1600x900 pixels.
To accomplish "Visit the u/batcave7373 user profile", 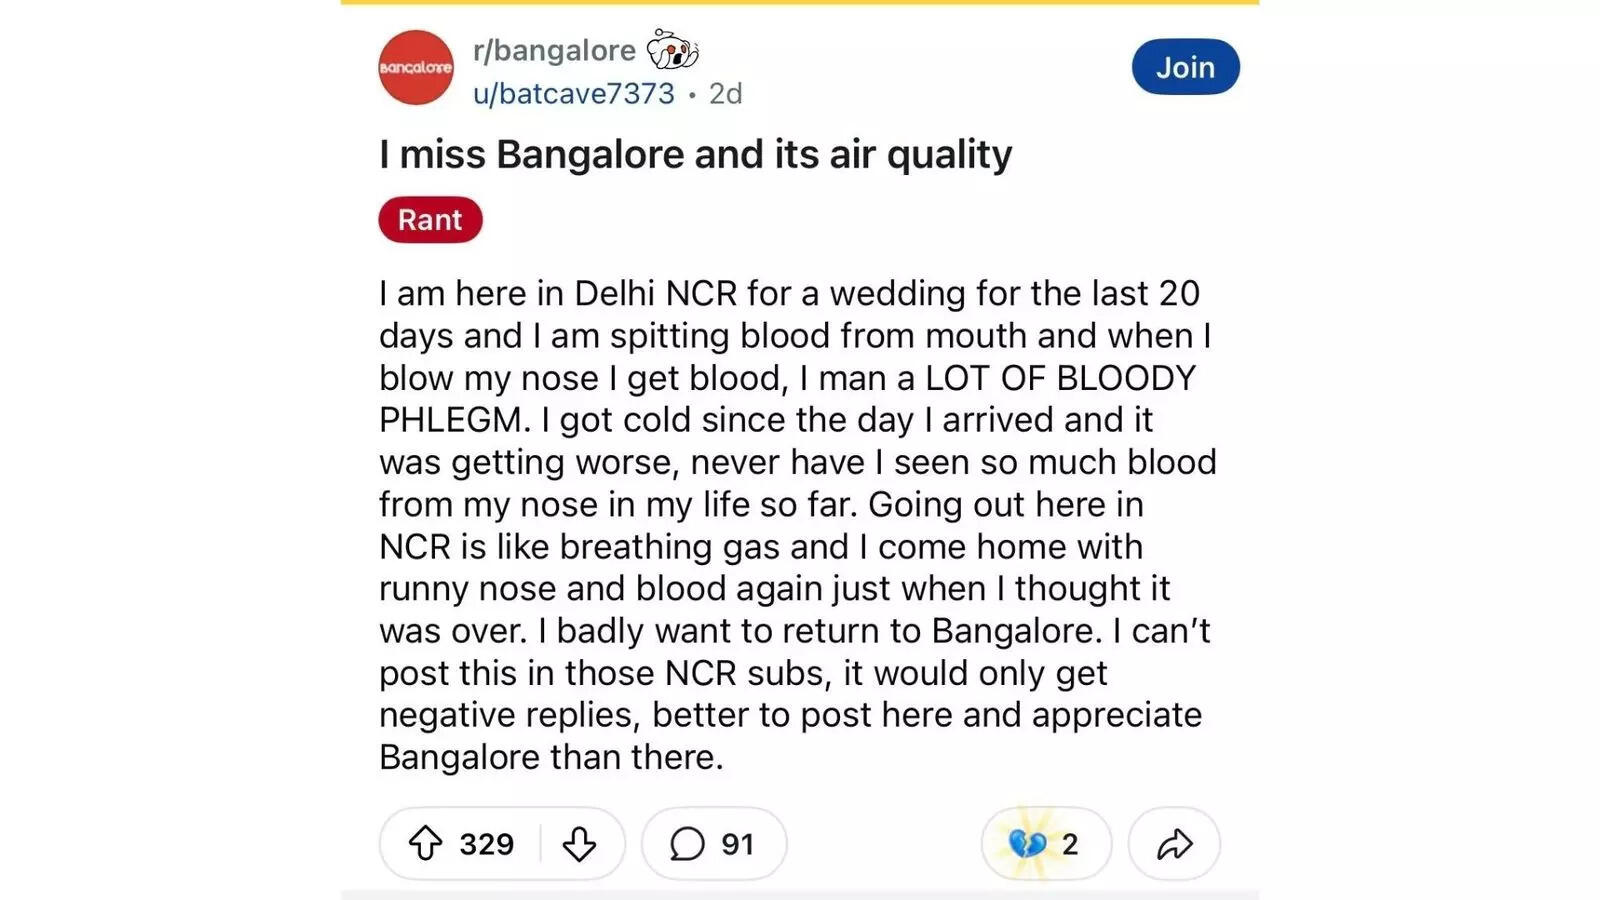I will (574, 93).
